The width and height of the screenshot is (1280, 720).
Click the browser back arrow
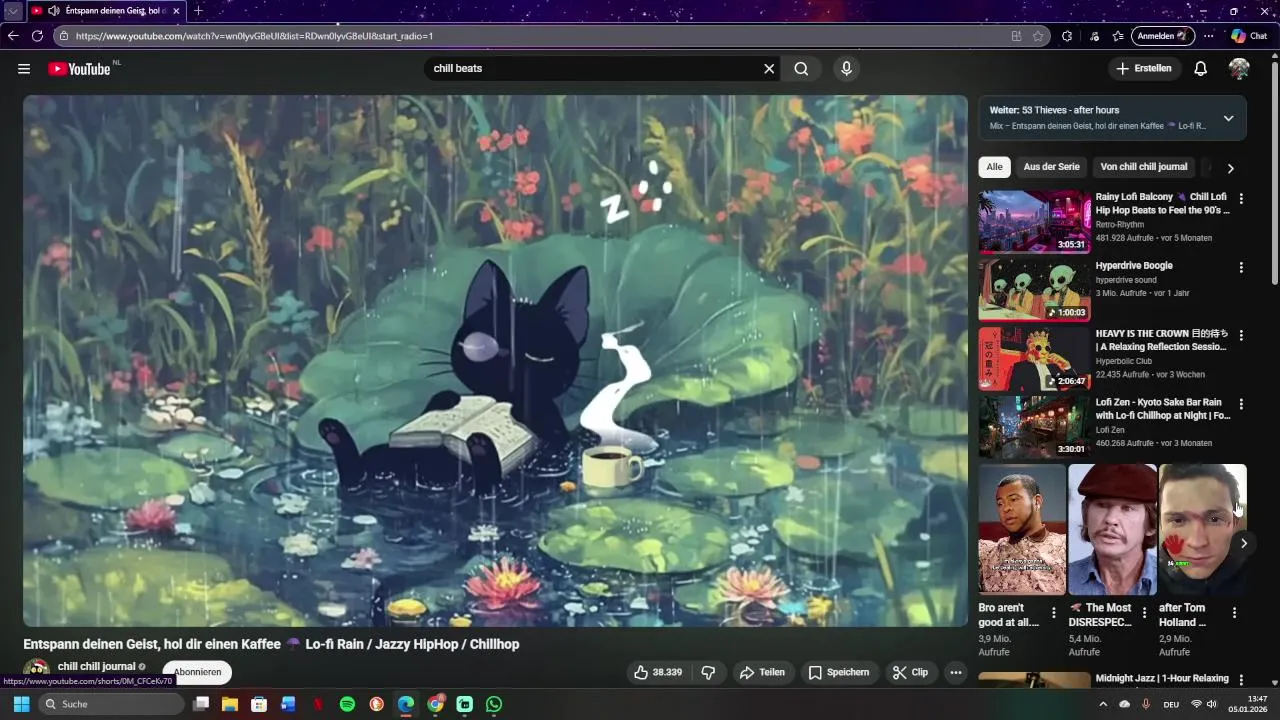[x=13, y=36]
